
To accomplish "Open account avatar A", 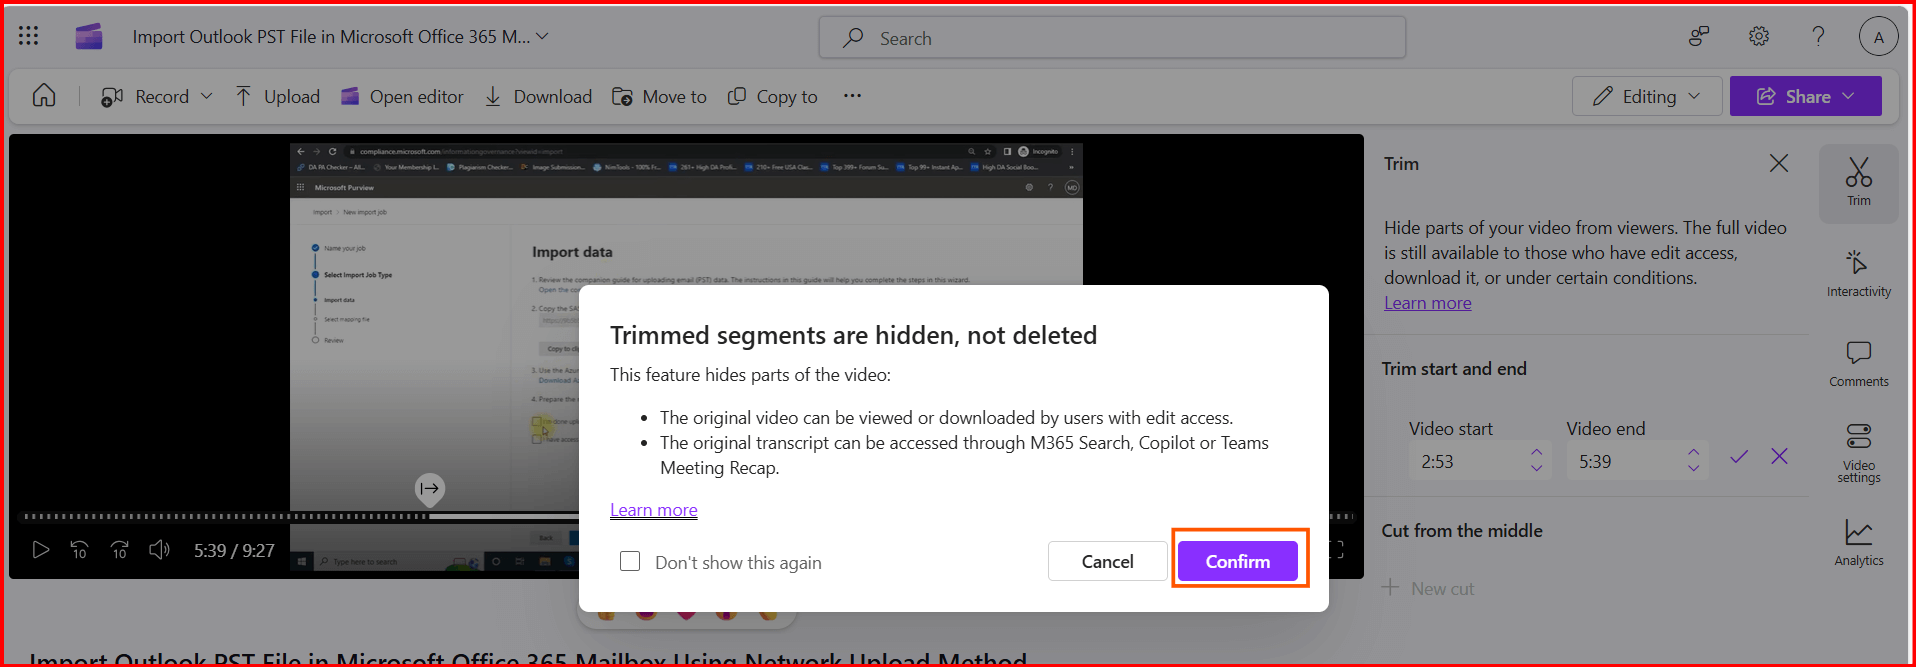I will click(1879, 37).
